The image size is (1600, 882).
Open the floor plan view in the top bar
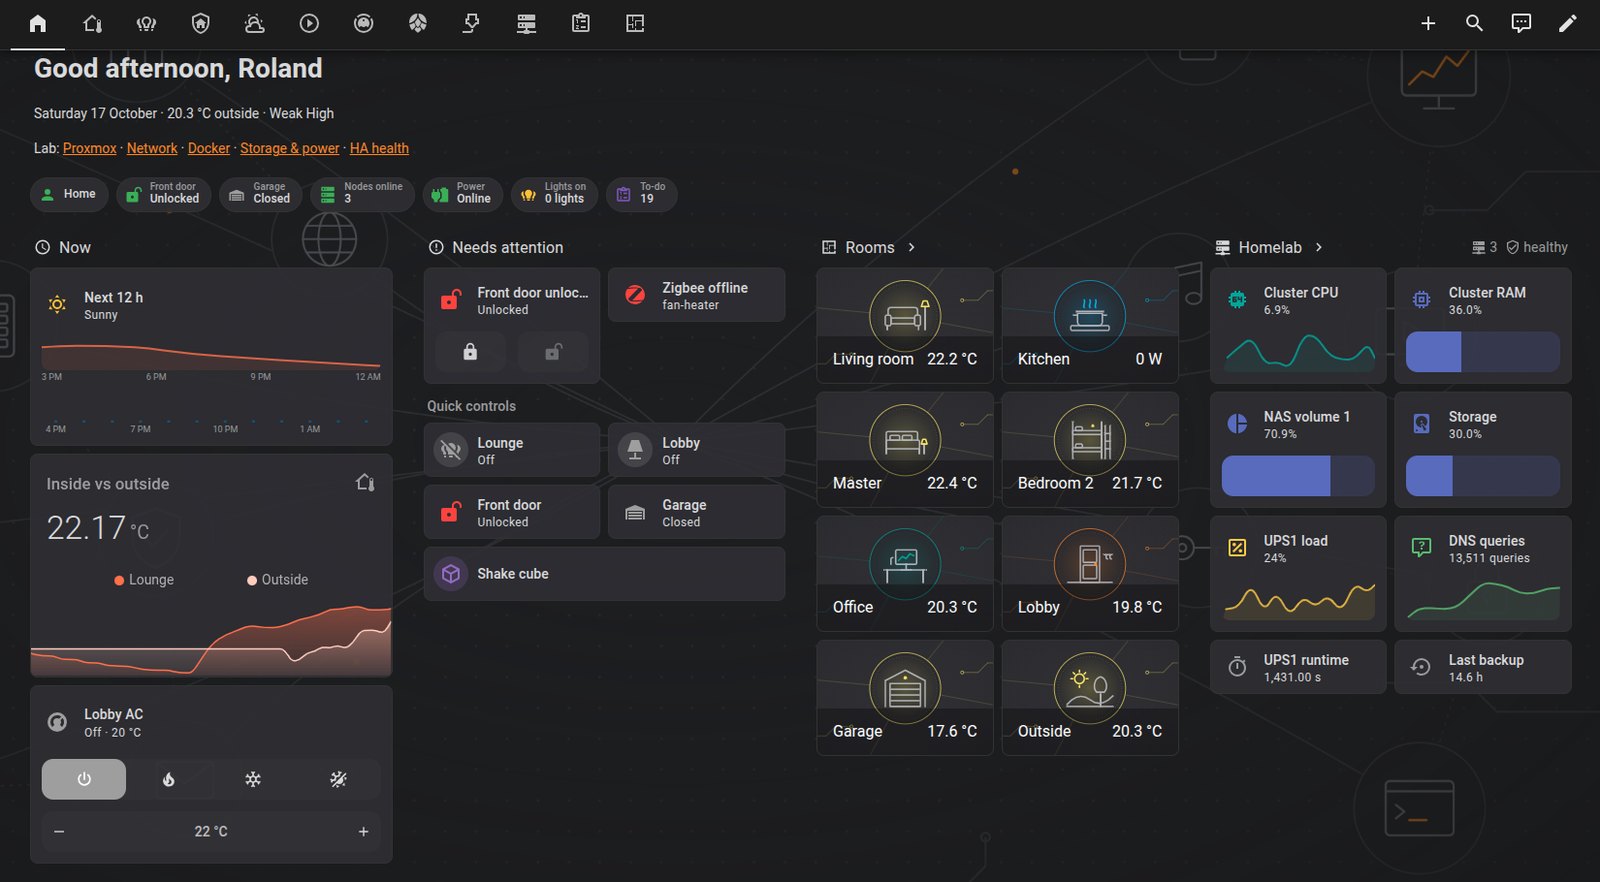click(x=635, y=23)
